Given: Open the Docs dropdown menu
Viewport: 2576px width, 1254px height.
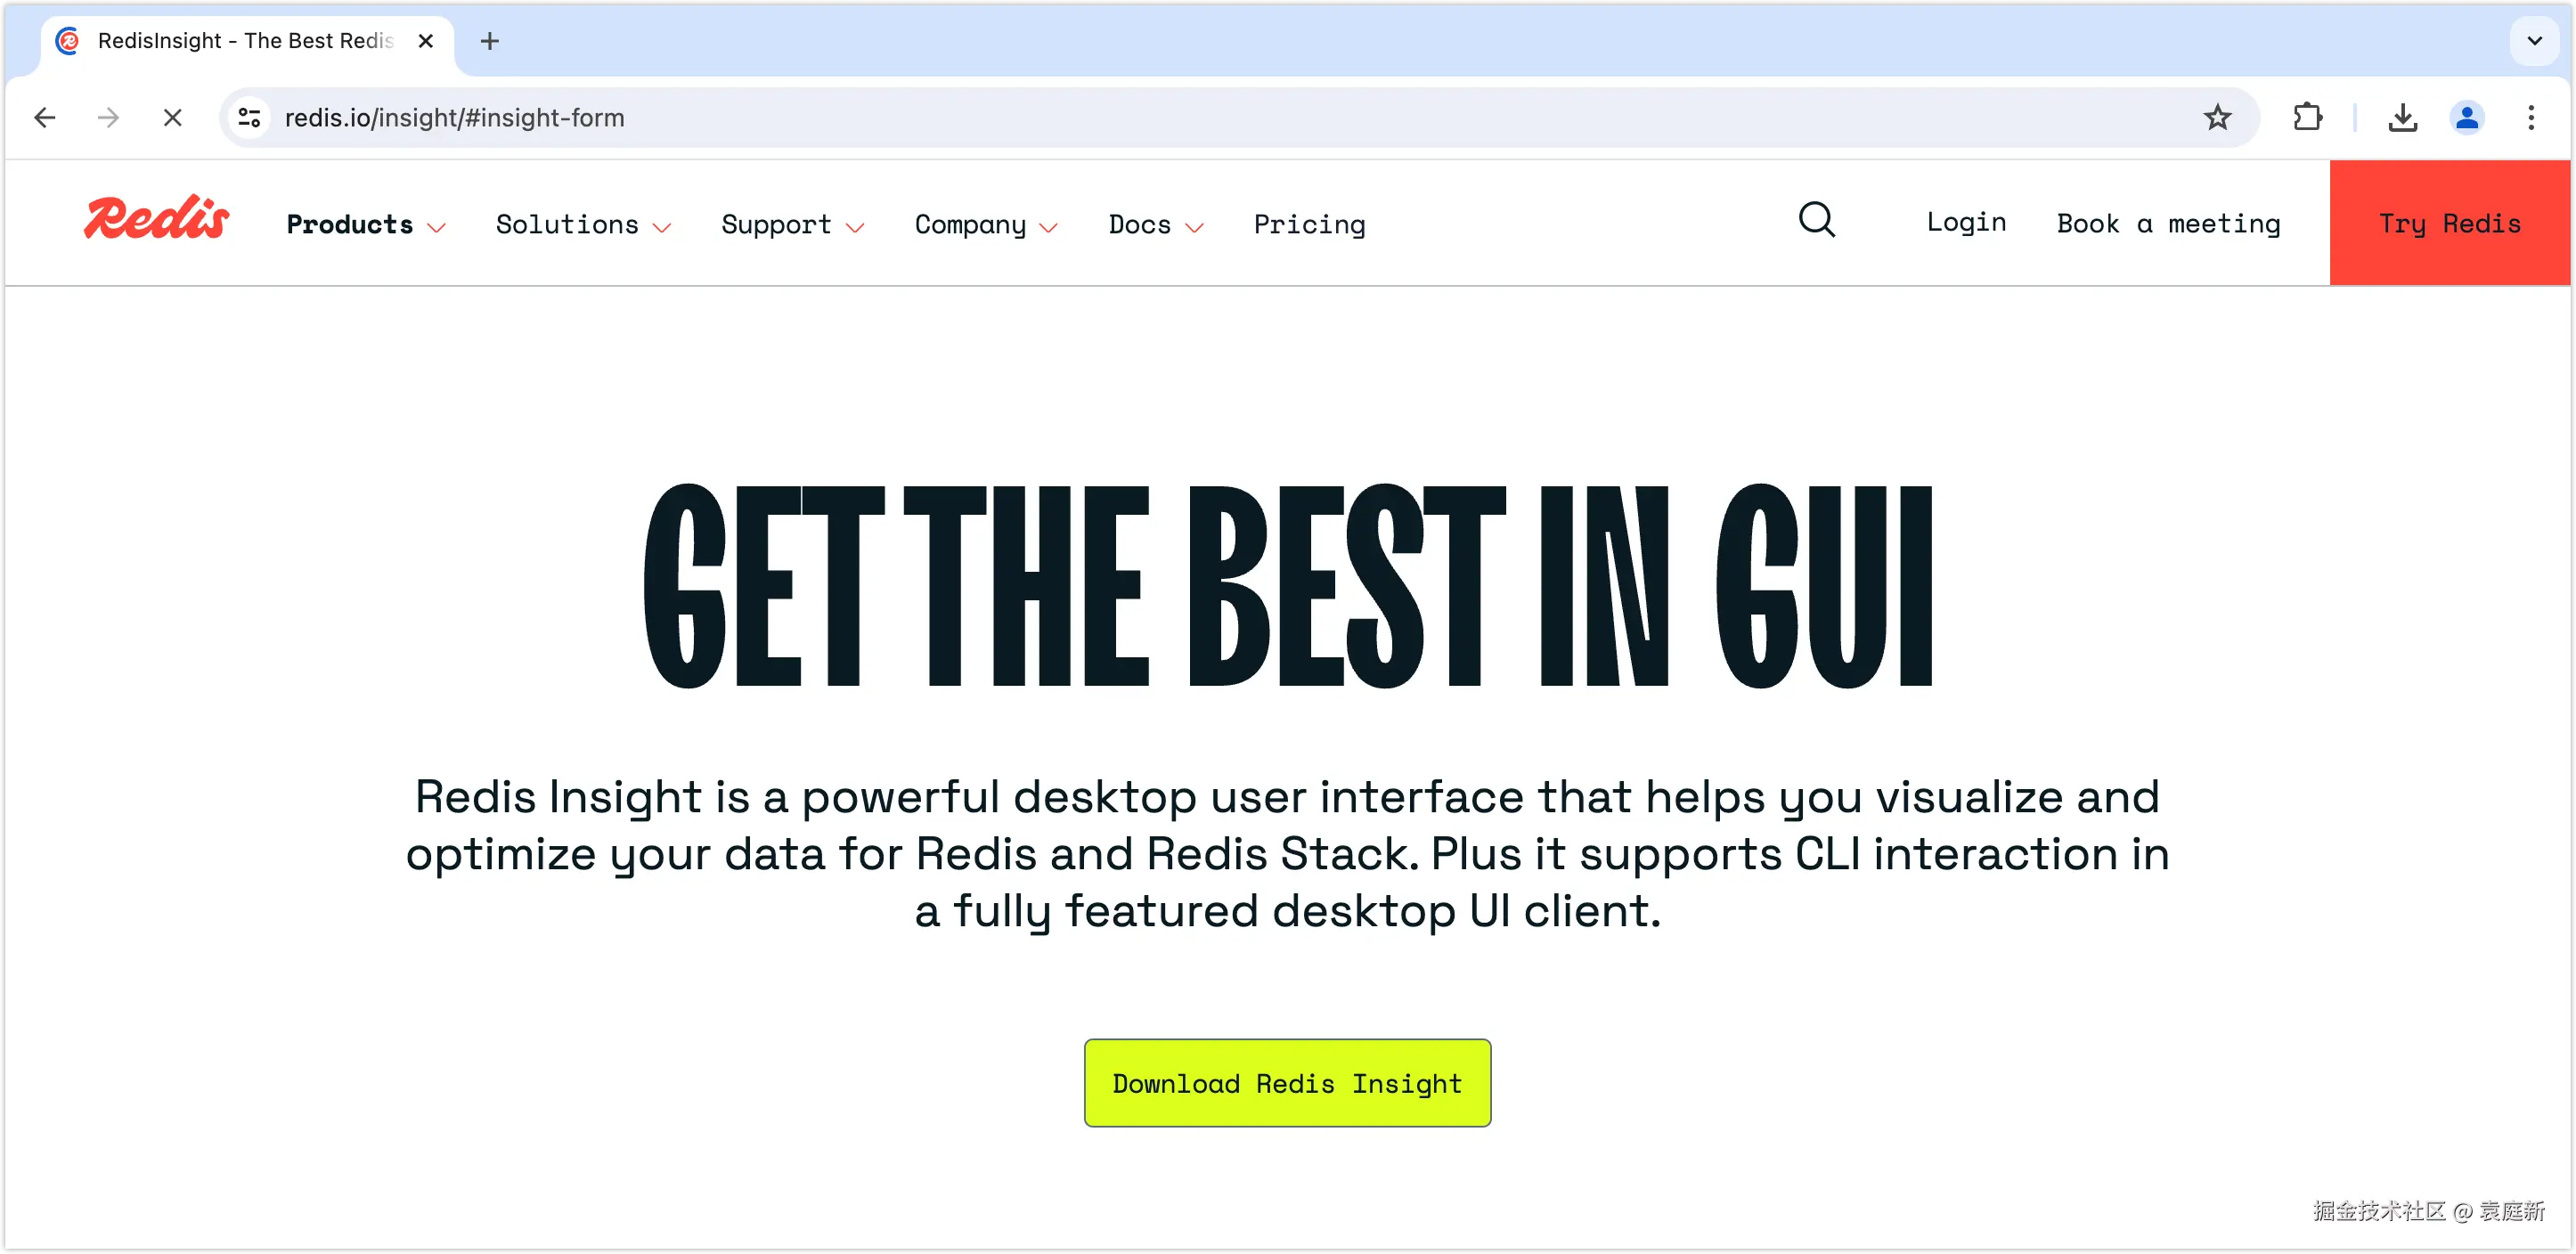Looking at the screenshot, I should pos(1155,225).
